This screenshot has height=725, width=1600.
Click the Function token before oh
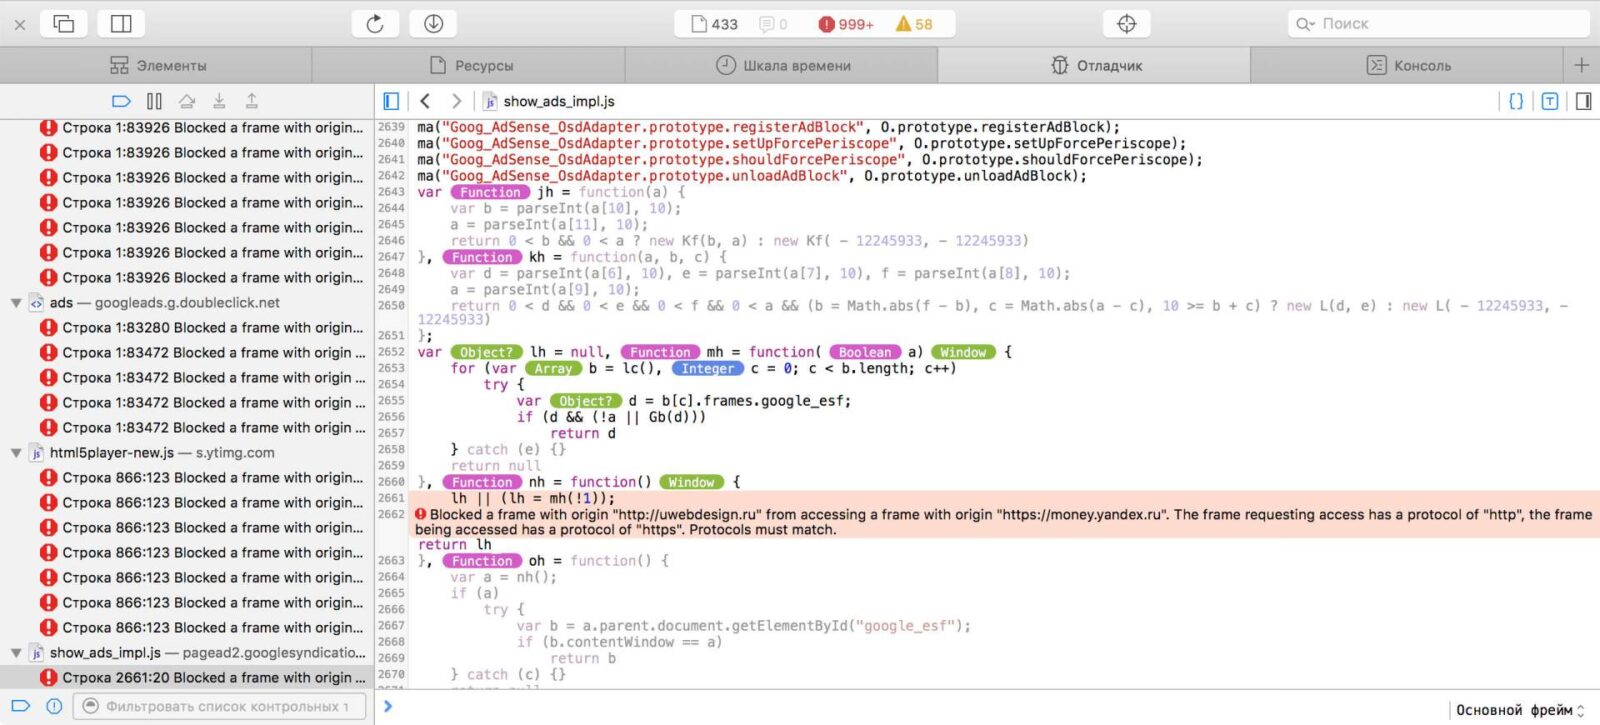[x=482, y=561]
